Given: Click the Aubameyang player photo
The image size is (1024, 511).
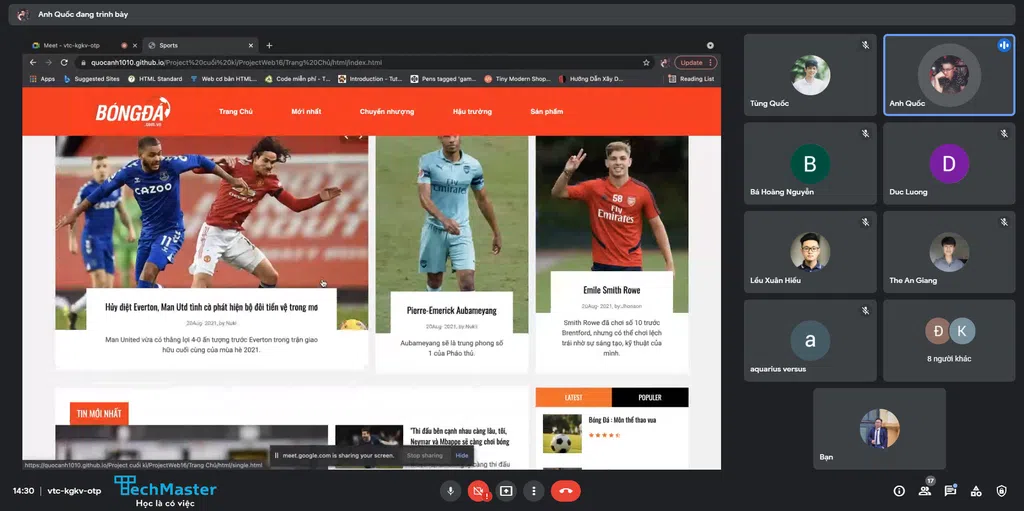Looking at the screenshot, I should click(452, 214).
